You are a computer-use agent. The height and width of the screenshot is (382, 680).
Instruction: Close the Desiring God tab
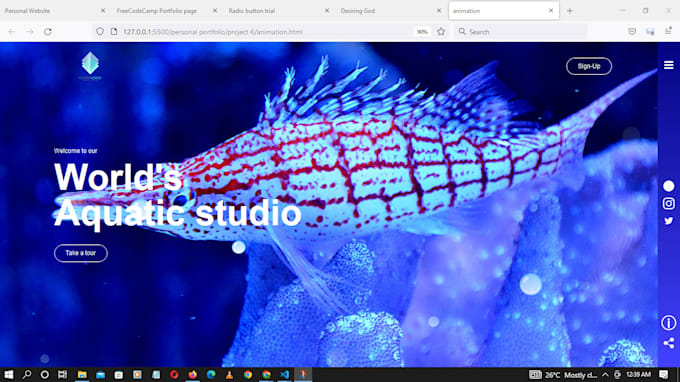point(439,11)
